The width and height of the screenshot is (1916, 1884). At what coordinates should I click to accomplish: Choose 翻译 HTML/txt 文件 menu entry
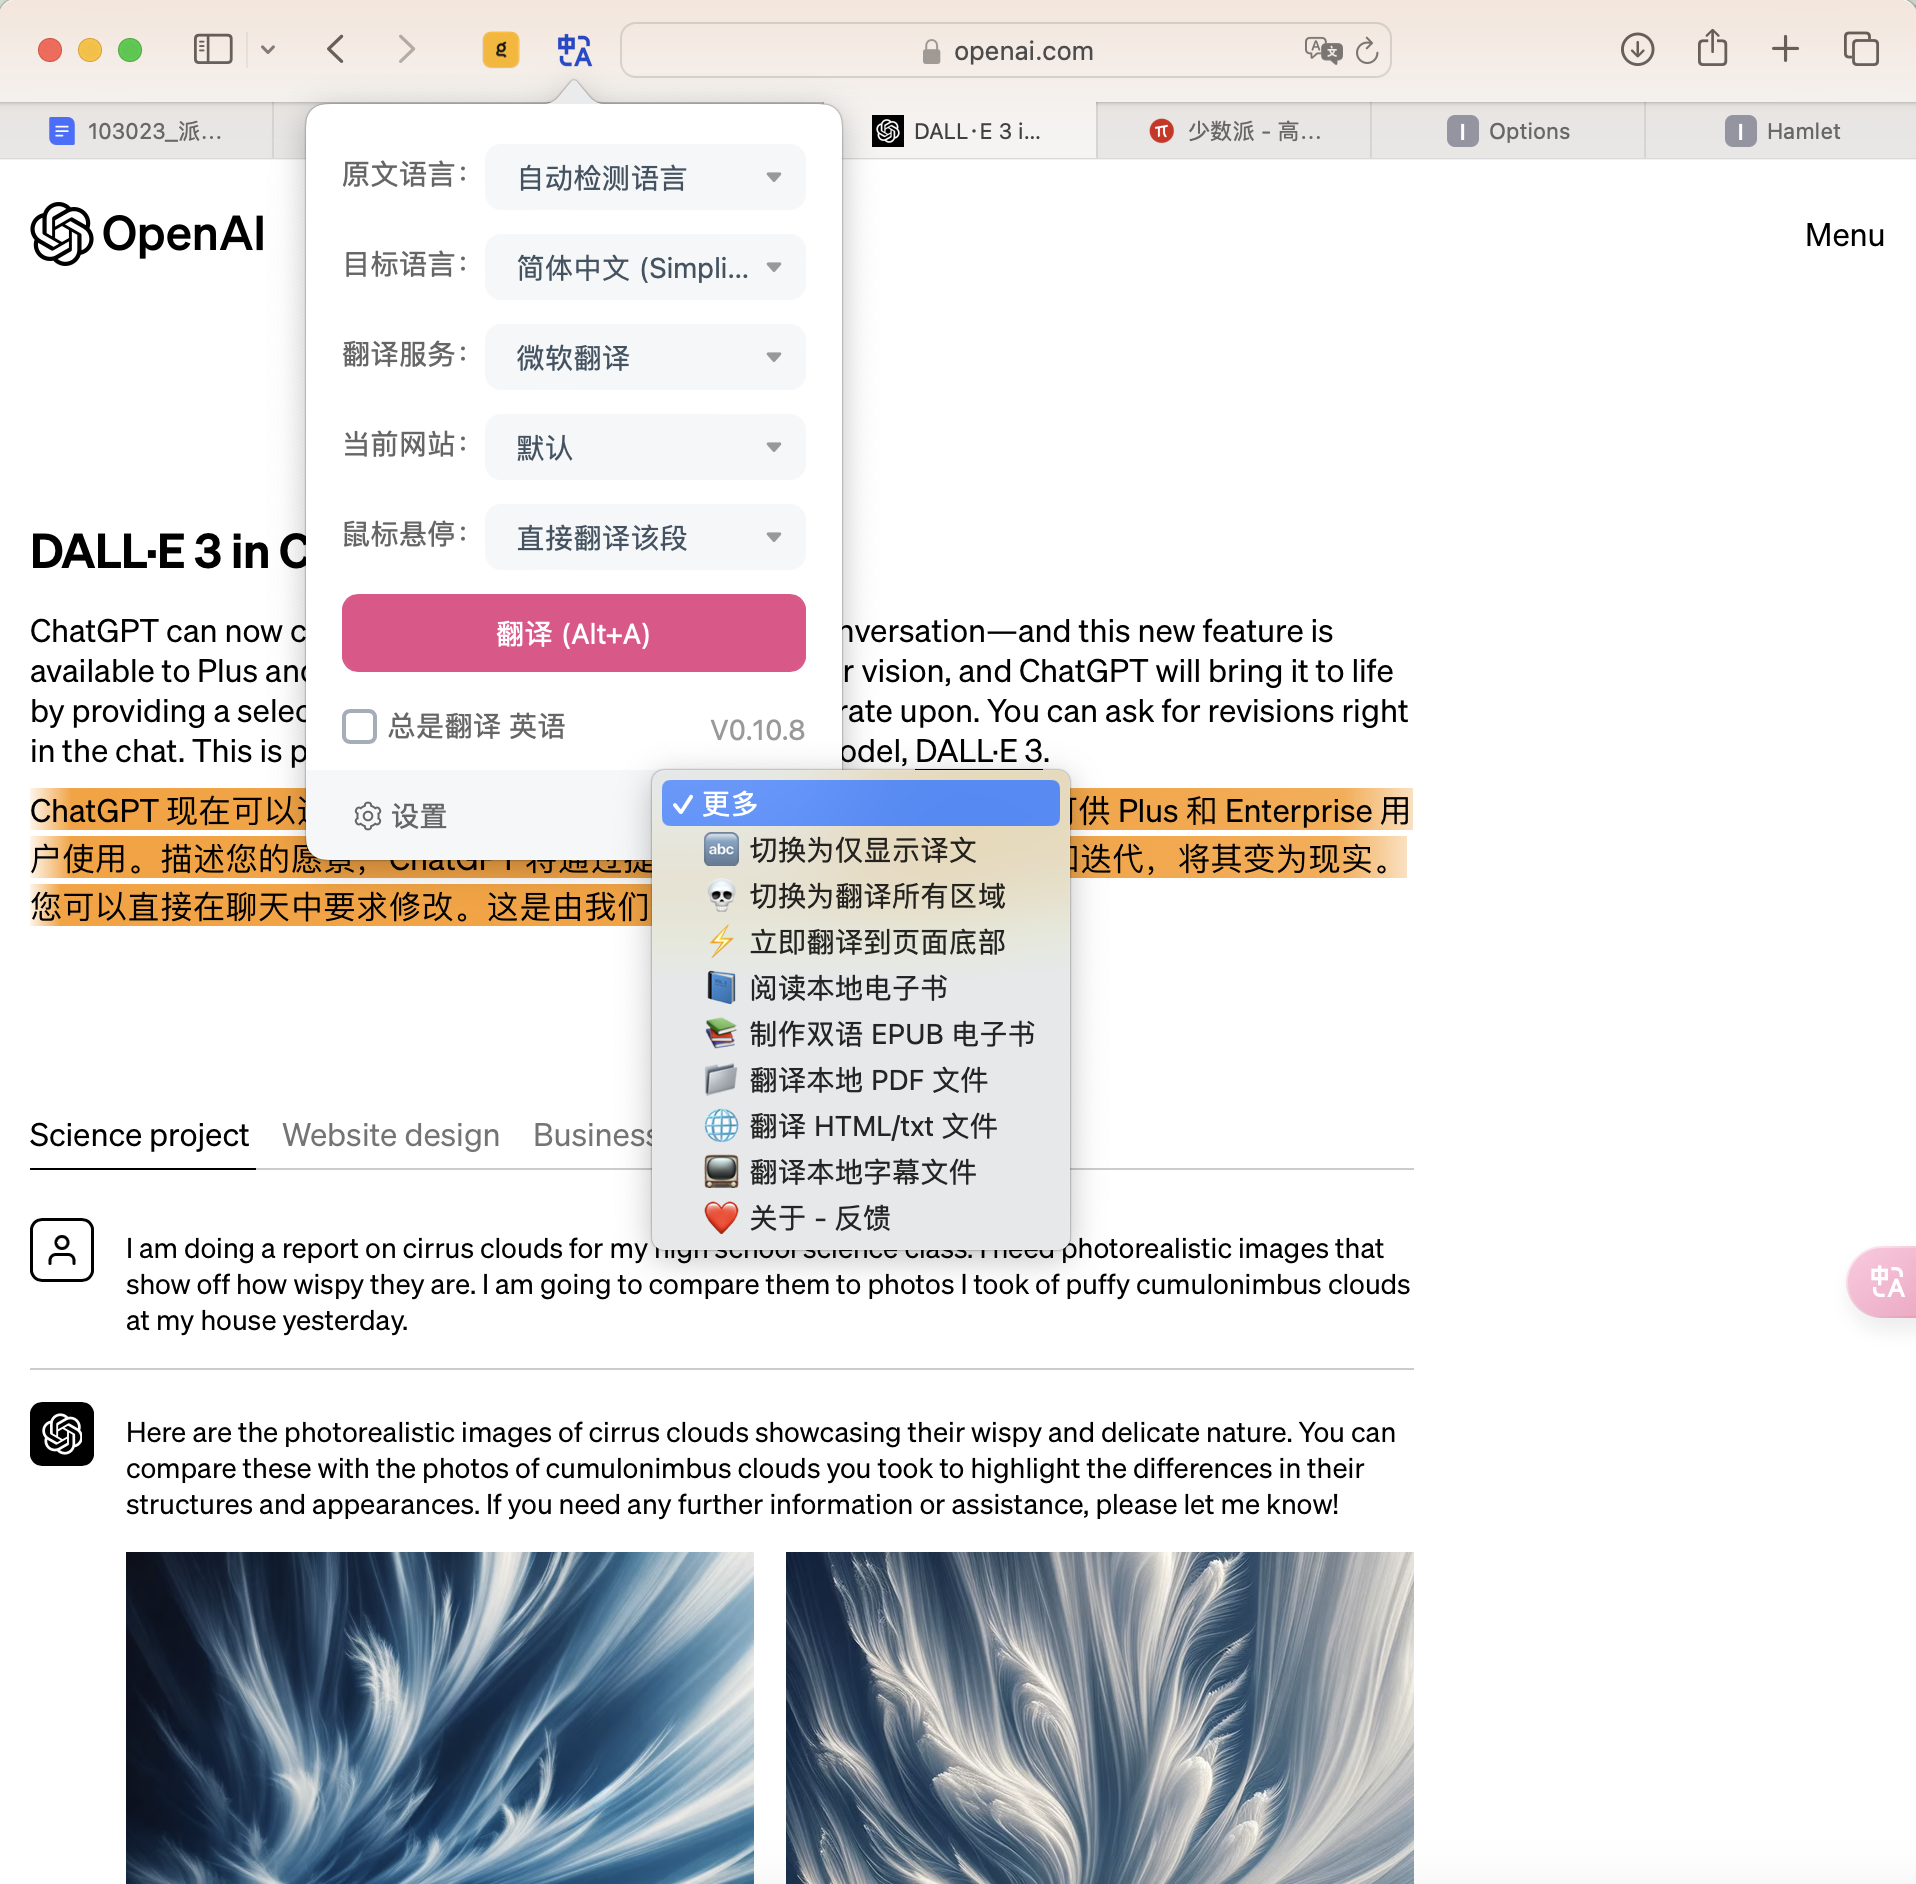(x=860, y=1126)
